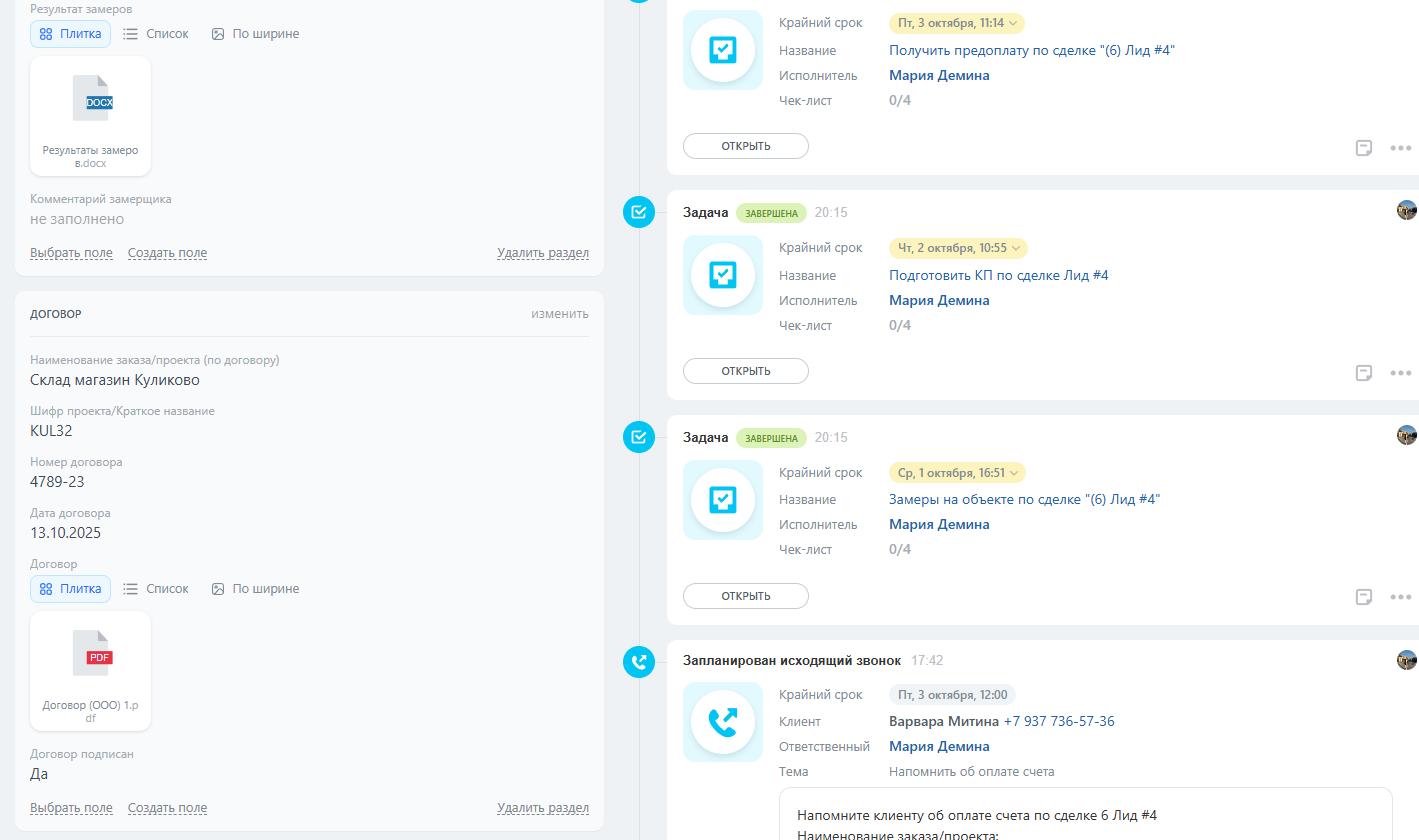
Task: Click the timestamp '17:42' on the planned call
Action: (x=927, y=661)
